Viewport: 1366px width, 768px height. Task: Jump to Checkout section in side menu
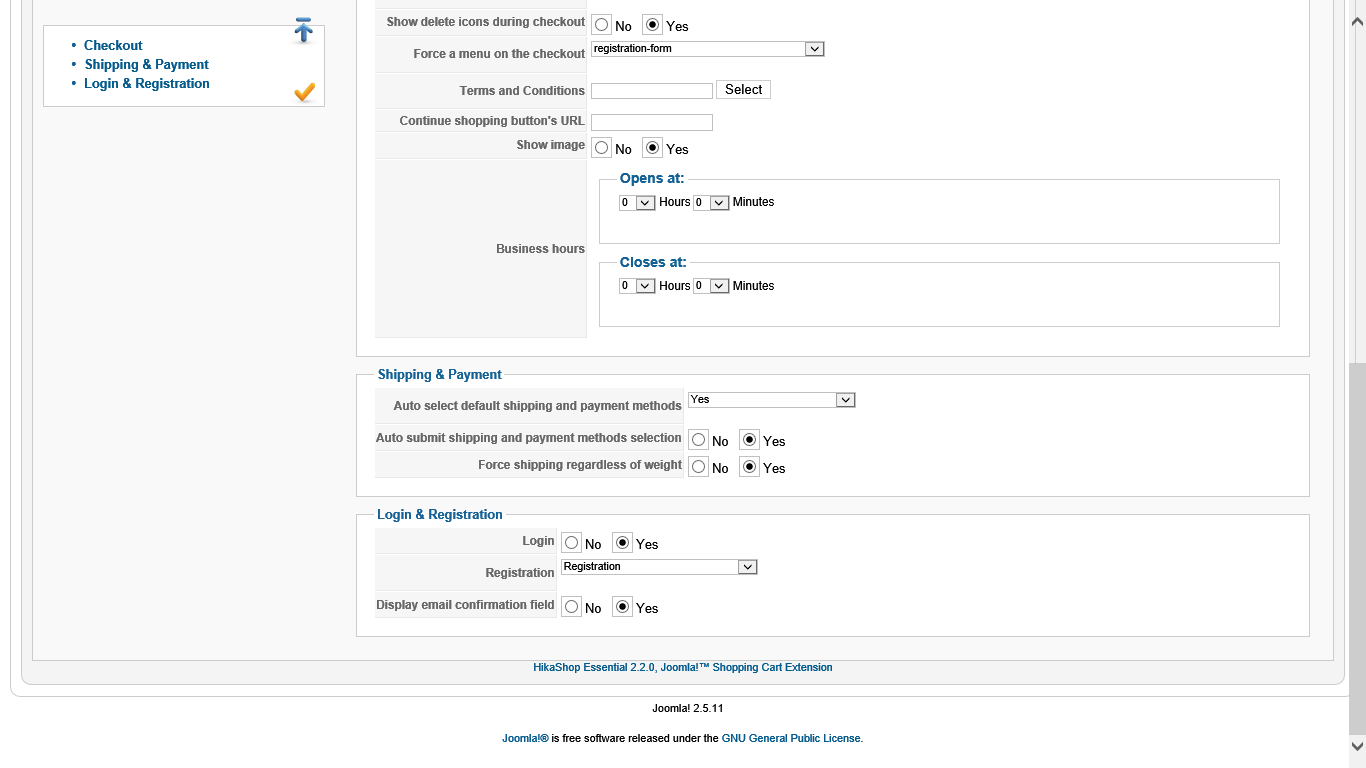[x=113, y=45]
